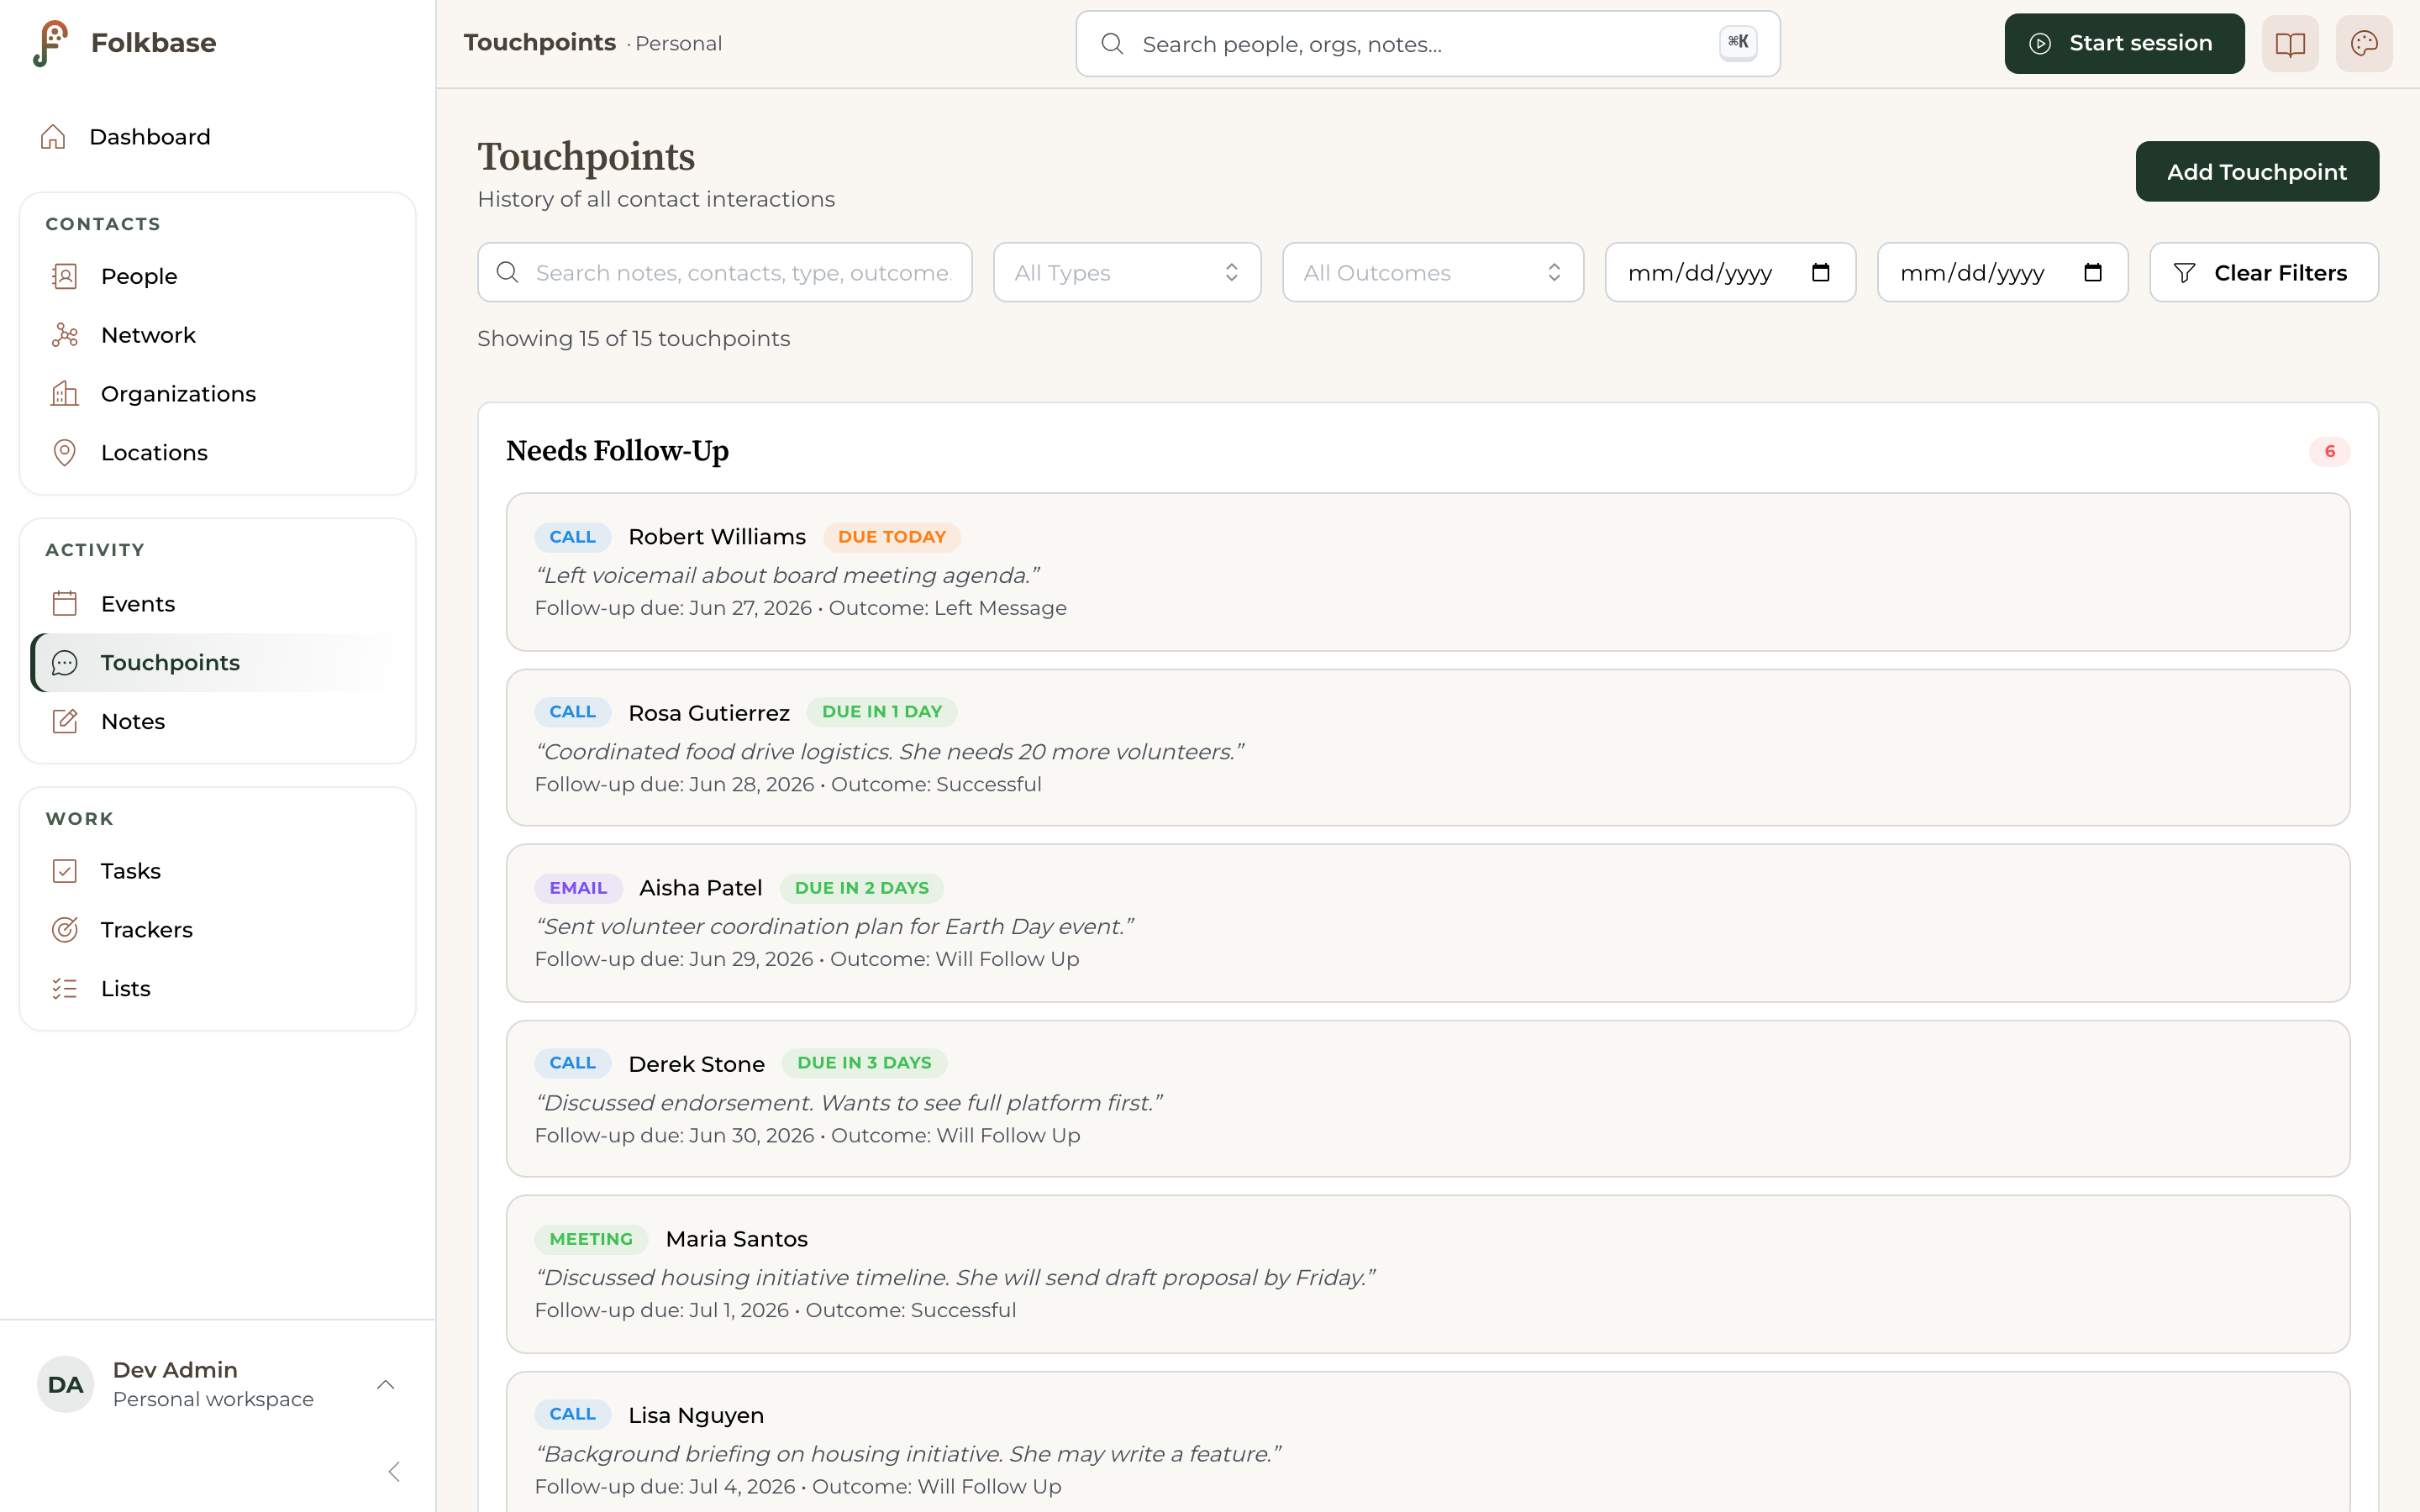Screen dimensions: 2420x1512
Task: Click the Notes pencil icon
Action: point(65,721)
